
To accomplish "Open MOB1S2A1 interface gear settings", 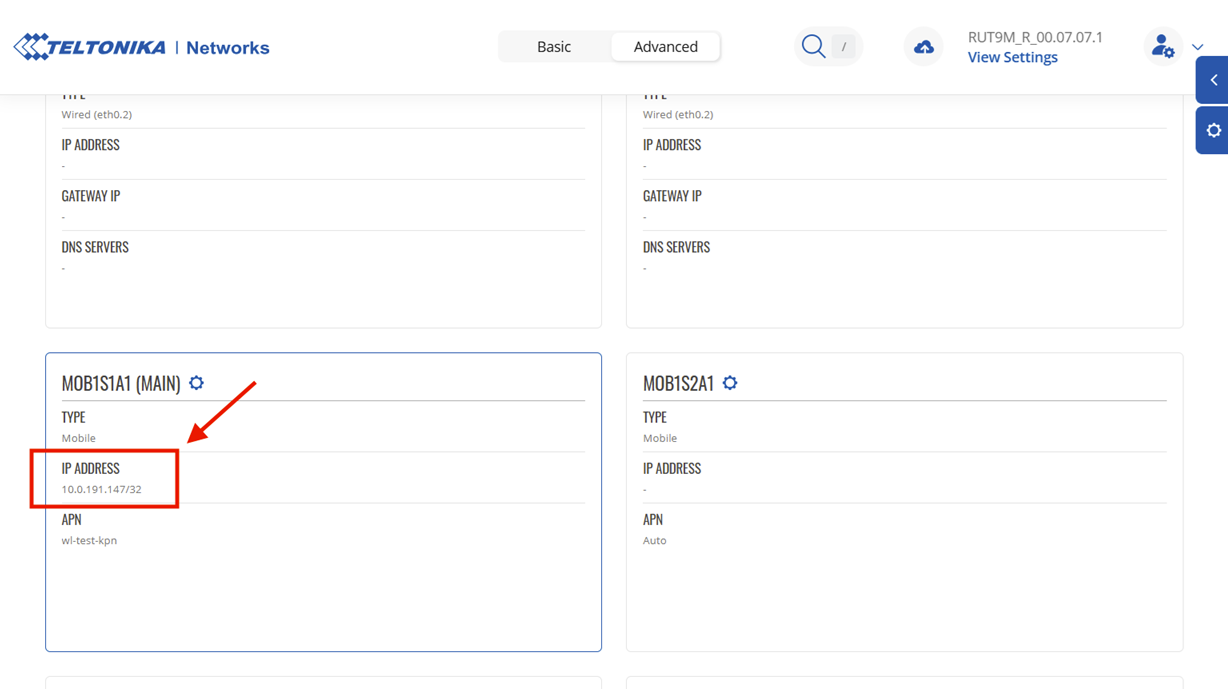I will point(730,383).
